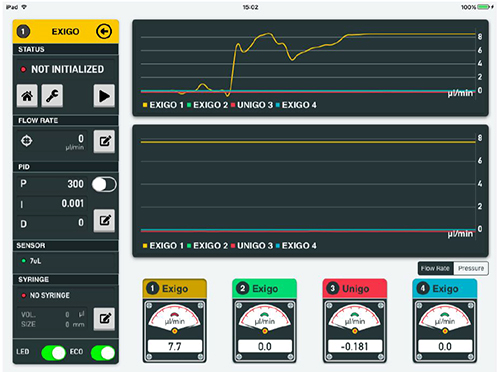Tap the home icon under status
Viewport: 500px width, 372px height.
tap(27, 96)
